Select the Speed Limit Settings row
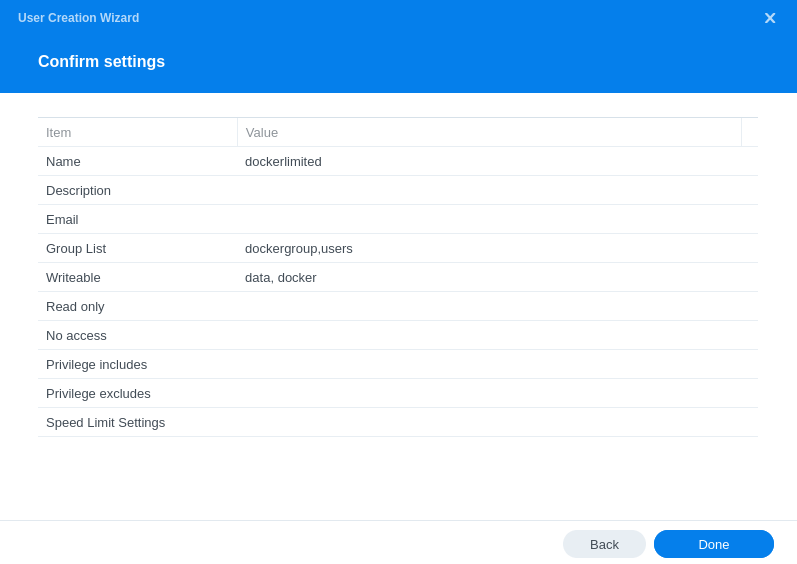 (397, 422)
